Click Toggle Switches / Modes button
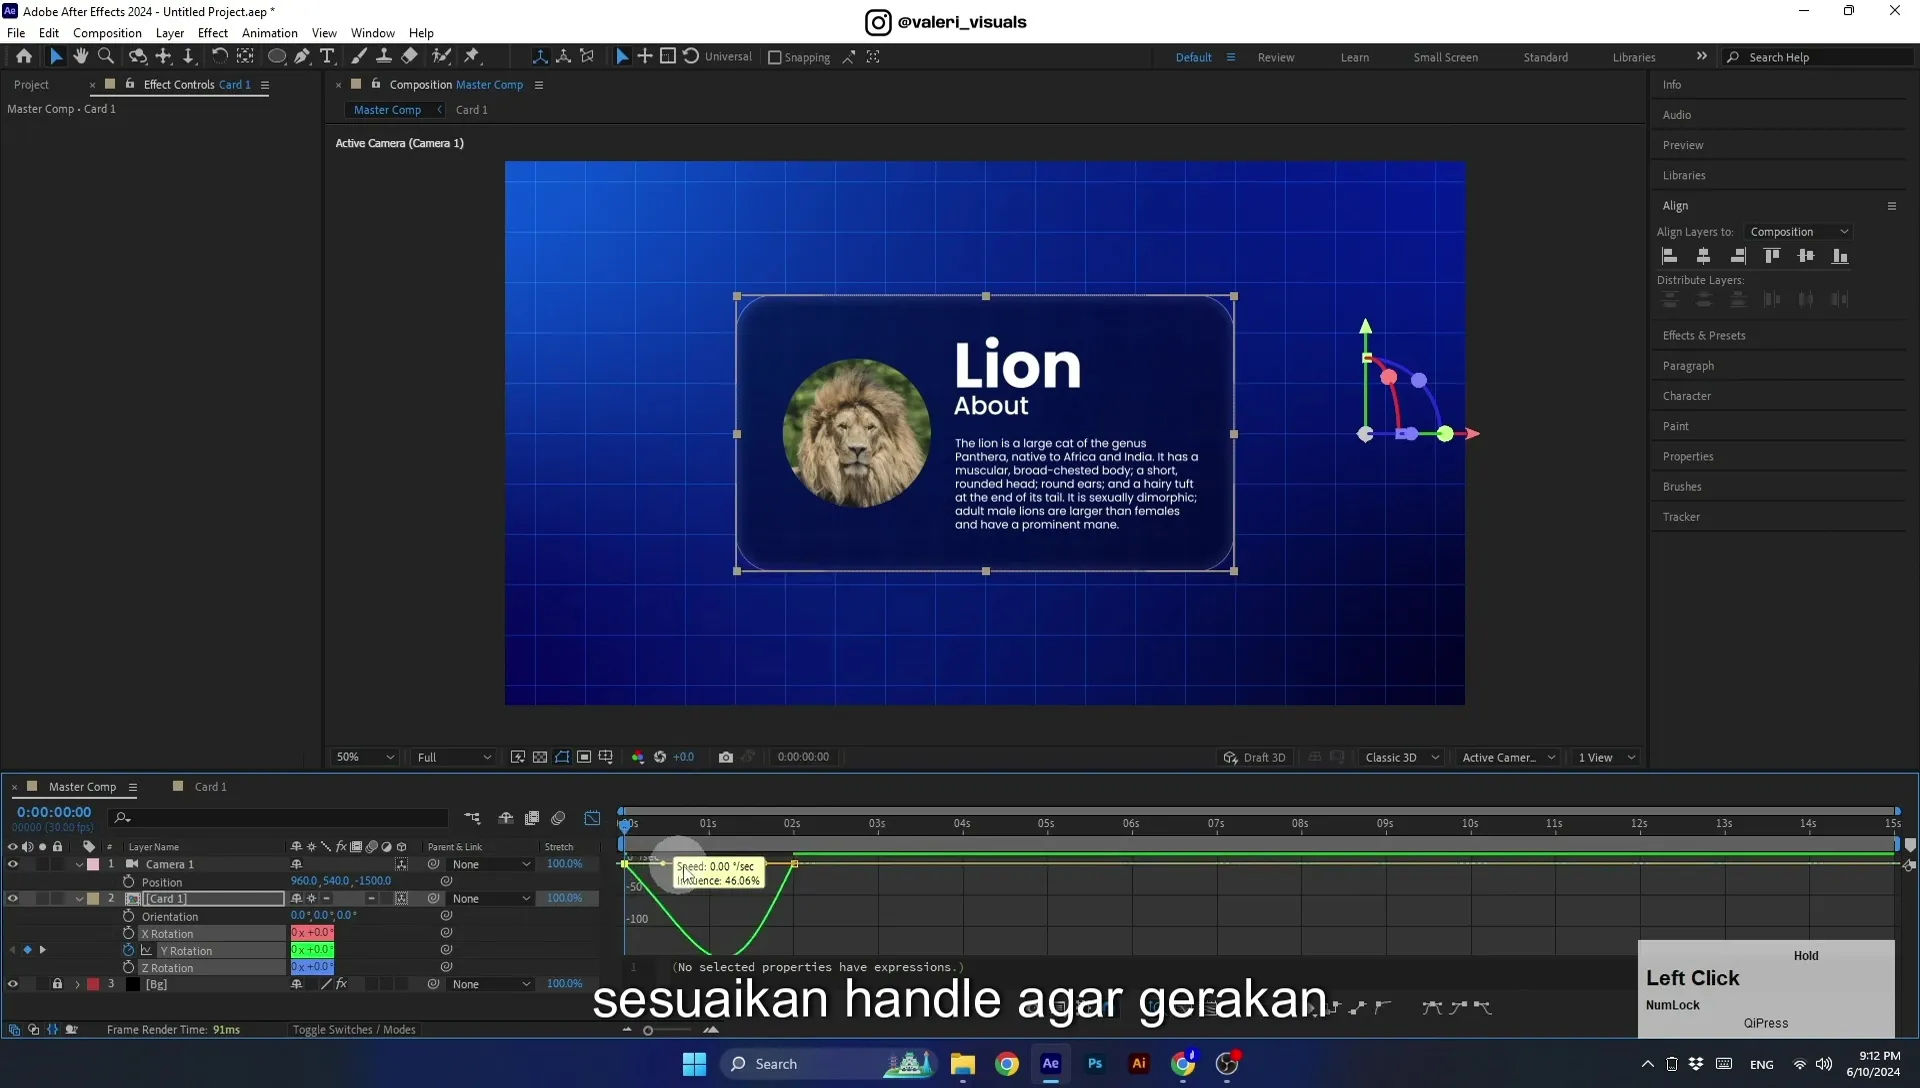 pyautogui.click(x=354, y=1029)
